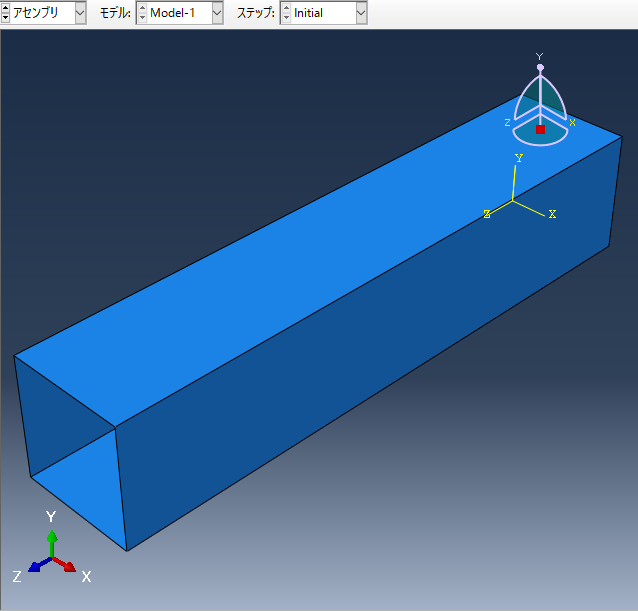Viewport: 638px width, 611px height.
Task: Select the yellow datum coordinate system origin
Action: (513, 201)
